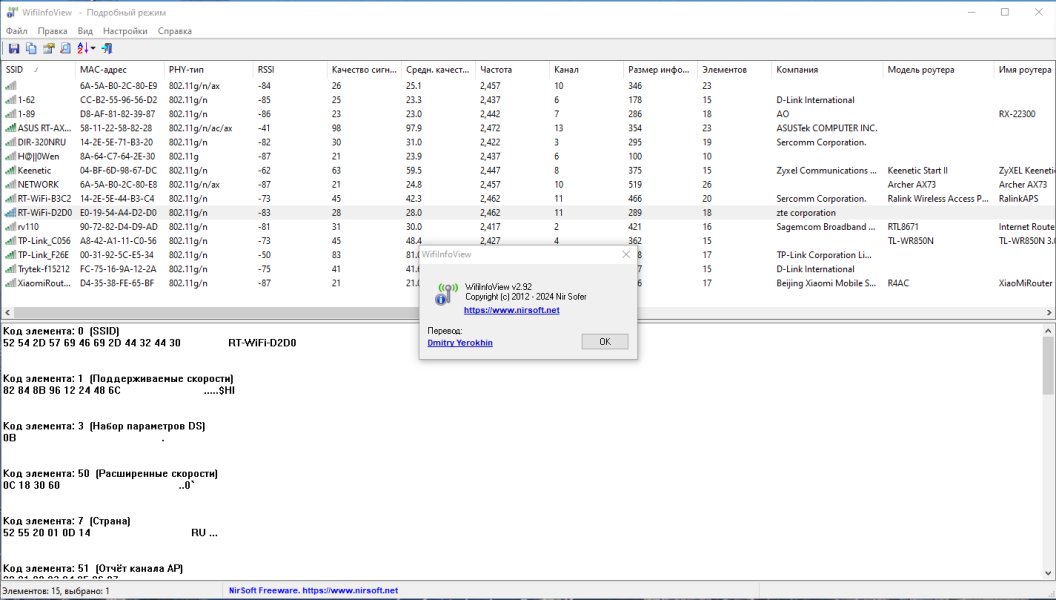The height and width of the screenshot is (600, 1056).
Task: Open the https://www.nirsoft.net link in the dialog
Action: coord(512,310)
